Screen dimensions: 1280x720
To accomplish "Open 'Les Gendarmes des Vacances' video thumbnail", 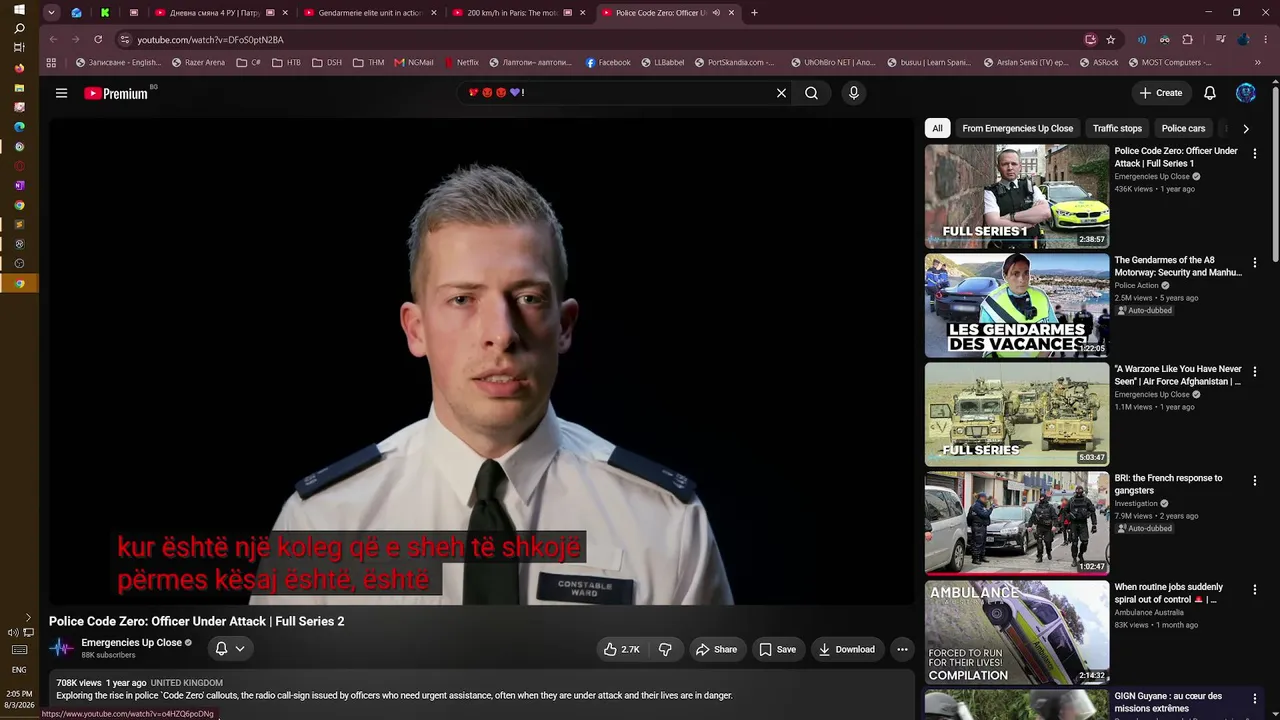I will point(1016,305).
